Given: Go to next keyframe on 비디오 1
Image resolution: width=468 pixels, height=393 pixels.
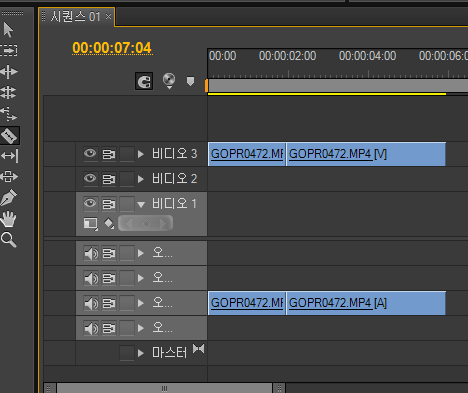Looking at the screenshot, I should pyautogui.click(x=163, y=223).
